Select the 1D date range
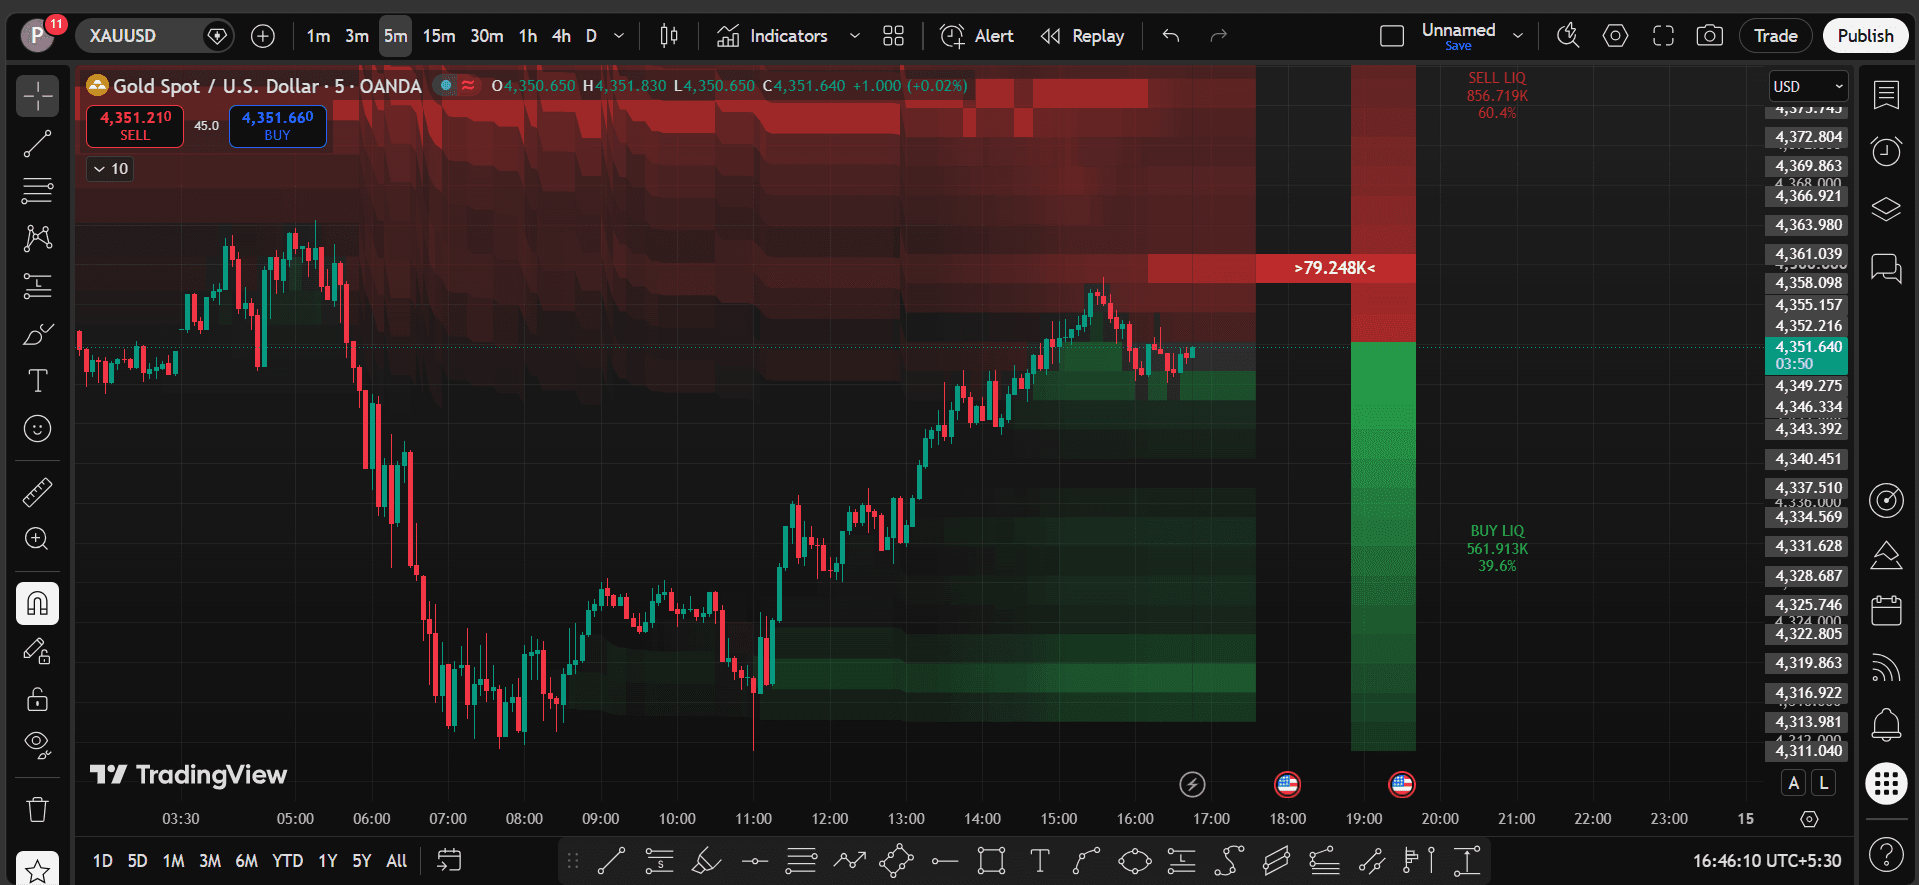The width and height of the screenshot is (1919, 885). (102, 861)
